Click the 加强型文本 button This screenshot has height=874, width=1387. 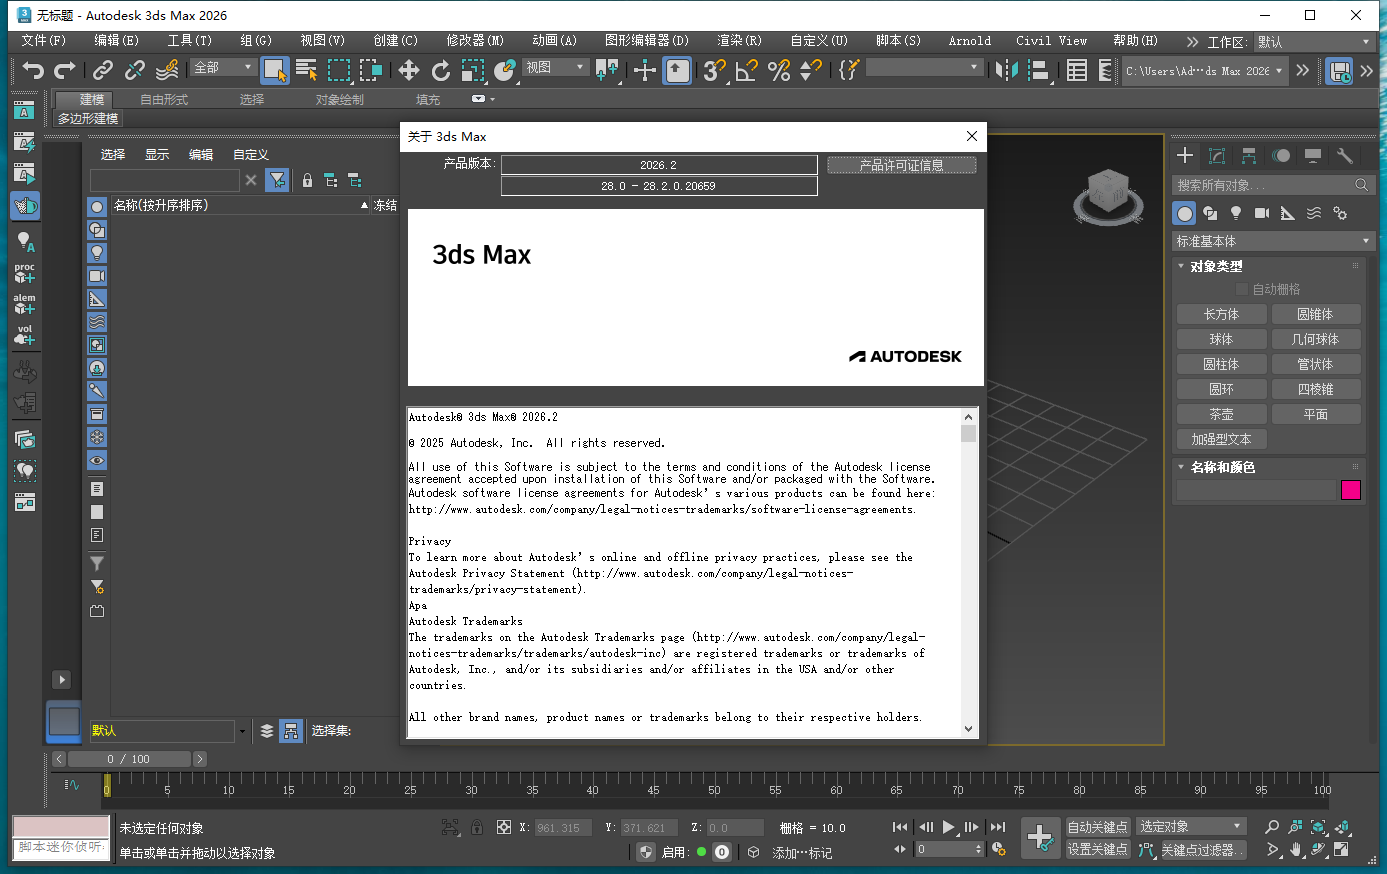click(x=1221, y=439)
